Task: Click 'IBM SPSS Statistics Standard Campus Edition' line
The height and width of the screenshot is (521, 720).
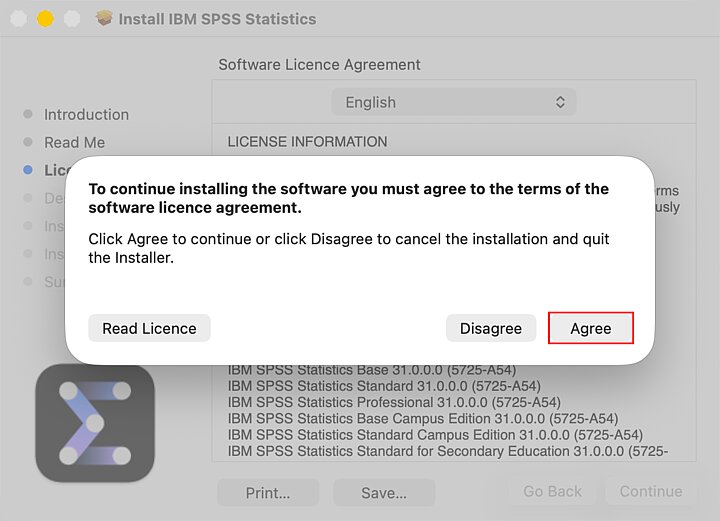Action: tap(435, 435)
